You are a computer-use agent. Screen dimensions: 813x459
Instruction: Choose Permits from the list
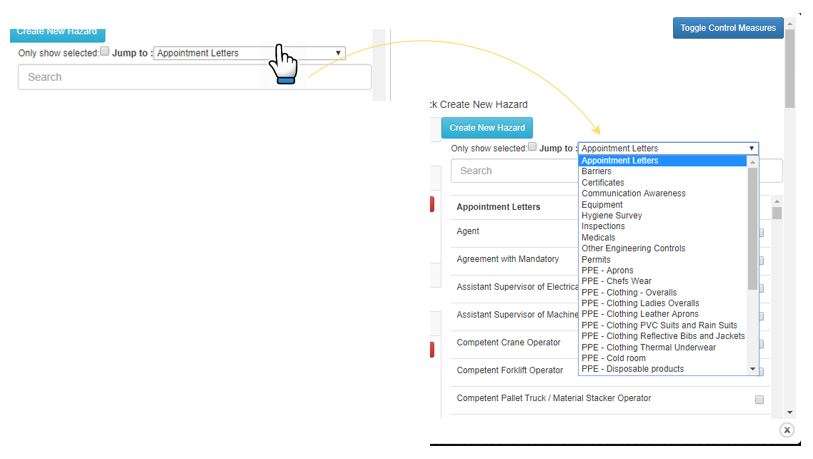596,259
